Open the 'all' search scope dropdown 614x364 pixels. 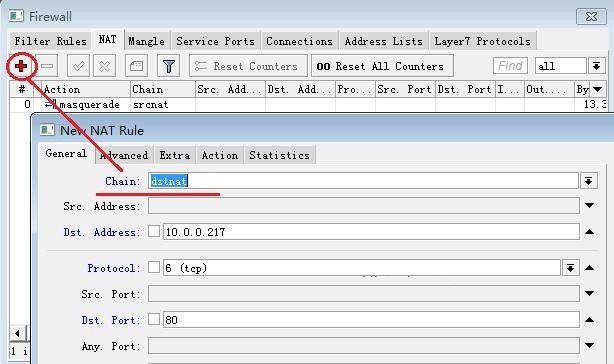tap(596, 66)
